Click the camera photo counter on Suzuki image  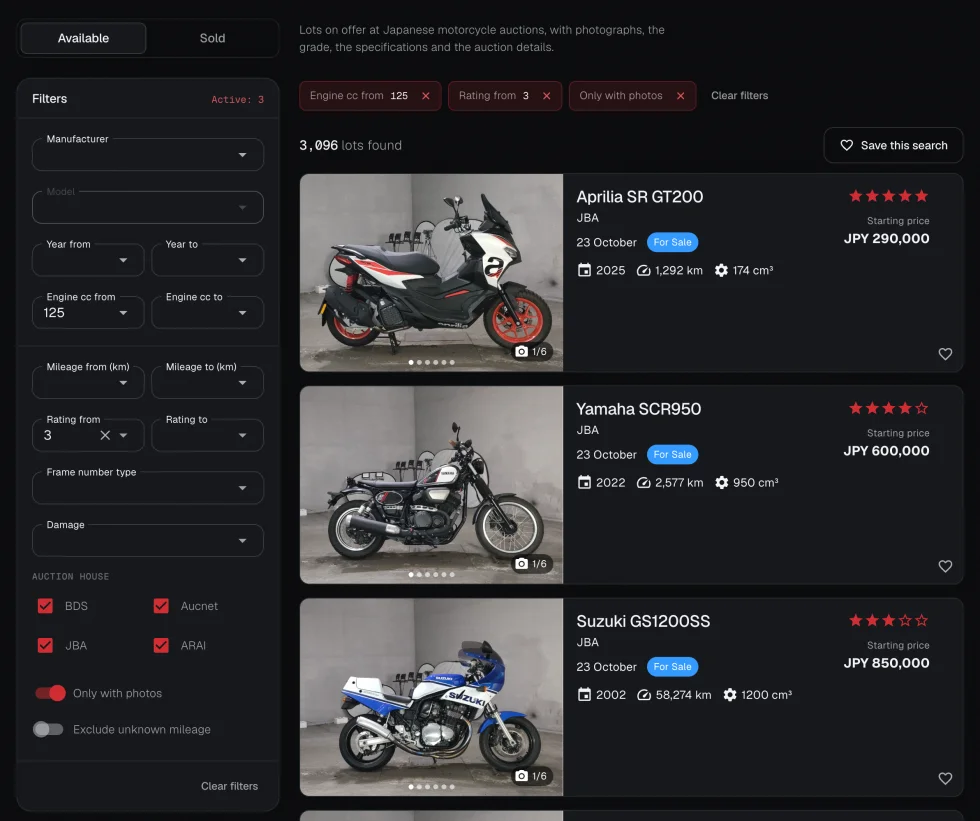coord(531,776)
